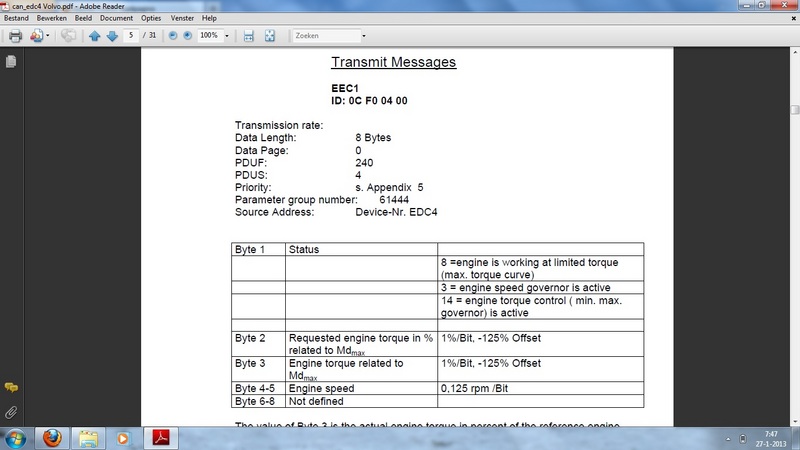Open the Venster menu
The image size is (800, 450).
181,18
